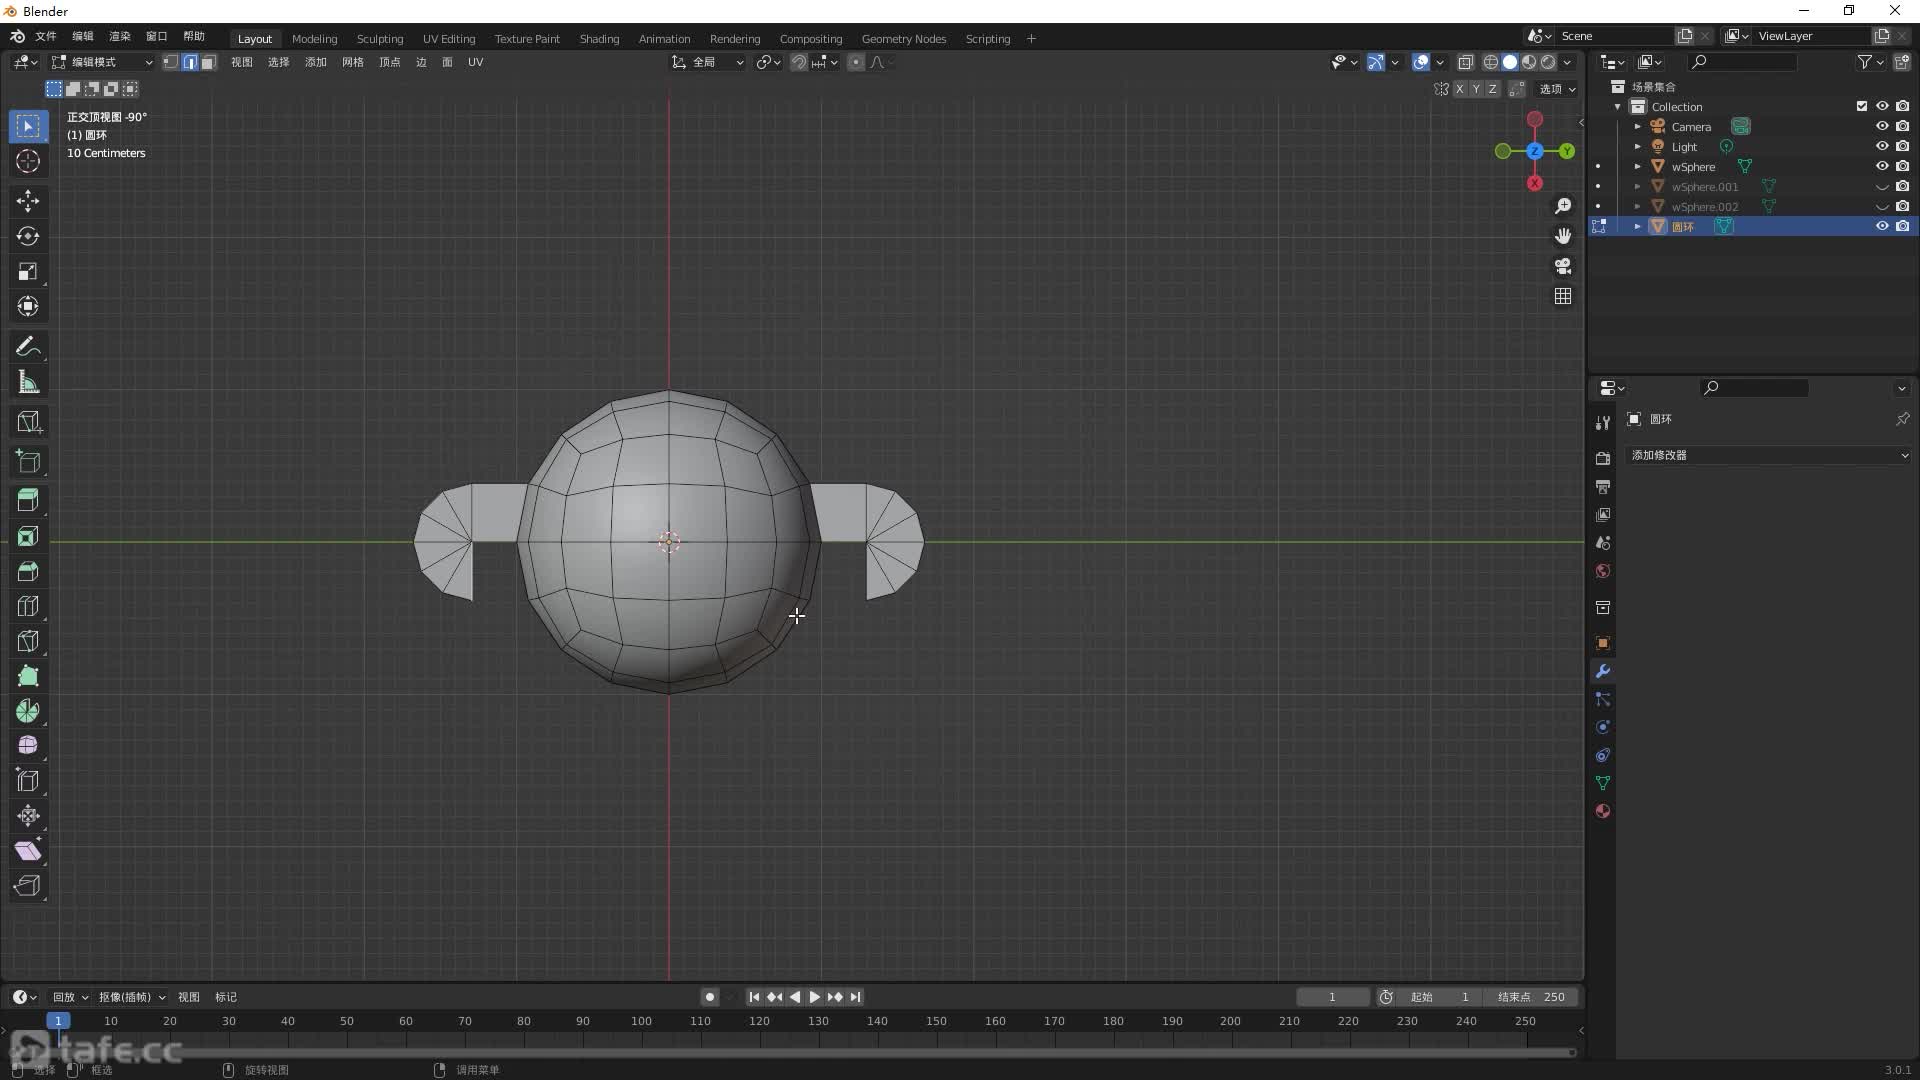Open the Material properties tab
Screen dimensions: 1920x1080
tap(1603, 811)
